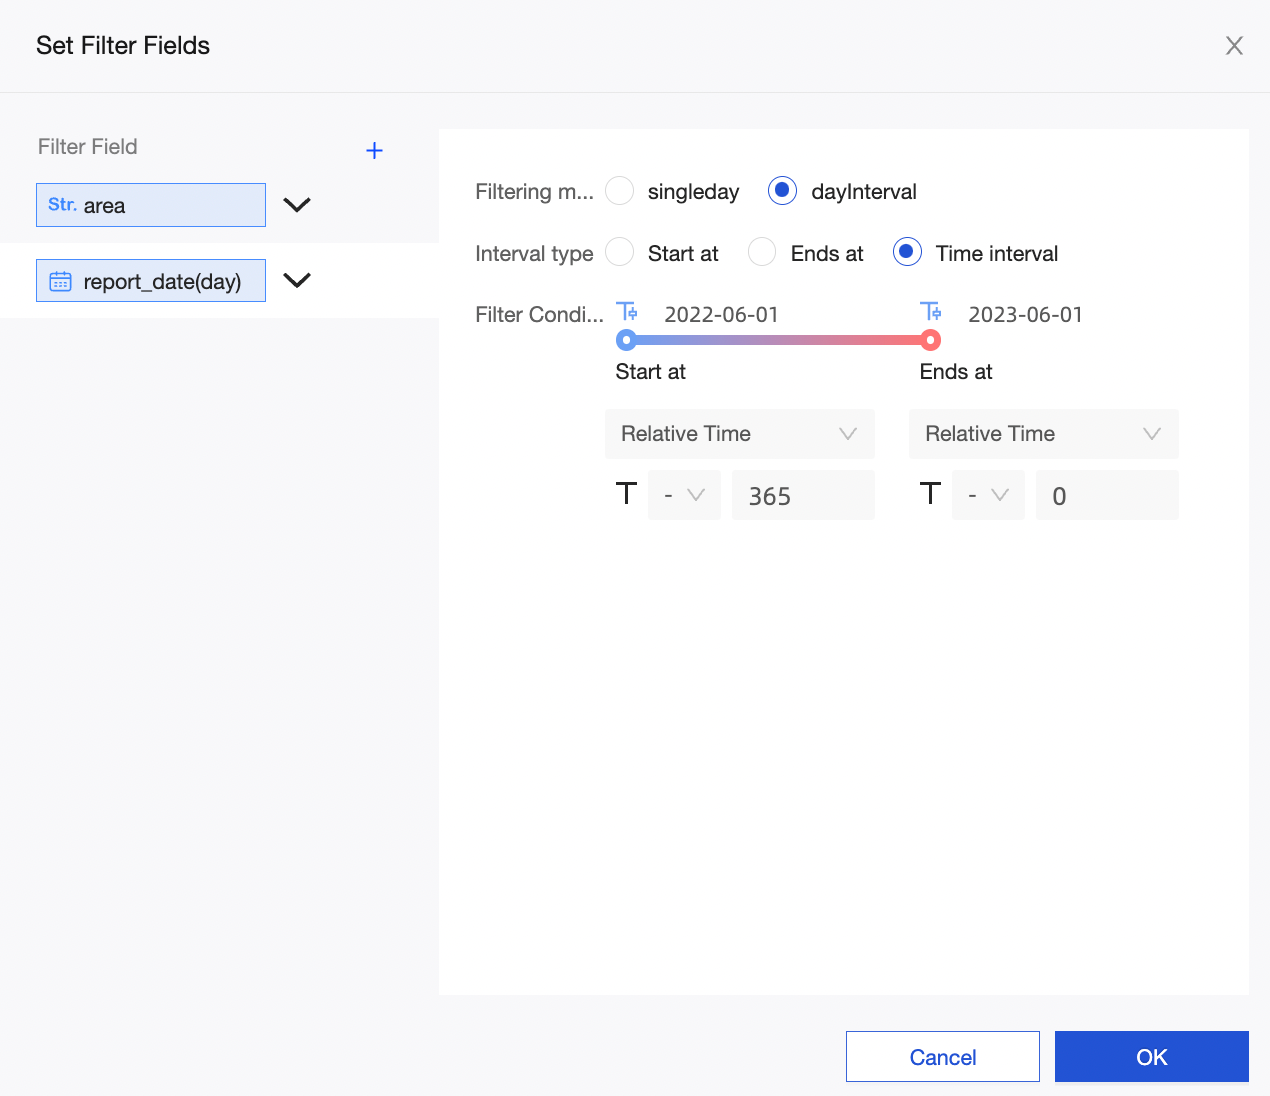The image size is (1270, 1096).
Task: Select the Time interval radio option
Action: click(x=907, y=253)
